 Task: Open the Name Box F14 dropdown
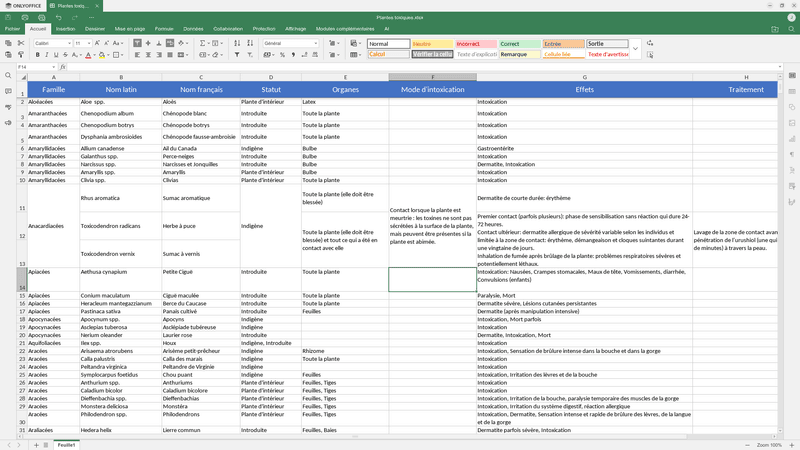coord(54,67)
